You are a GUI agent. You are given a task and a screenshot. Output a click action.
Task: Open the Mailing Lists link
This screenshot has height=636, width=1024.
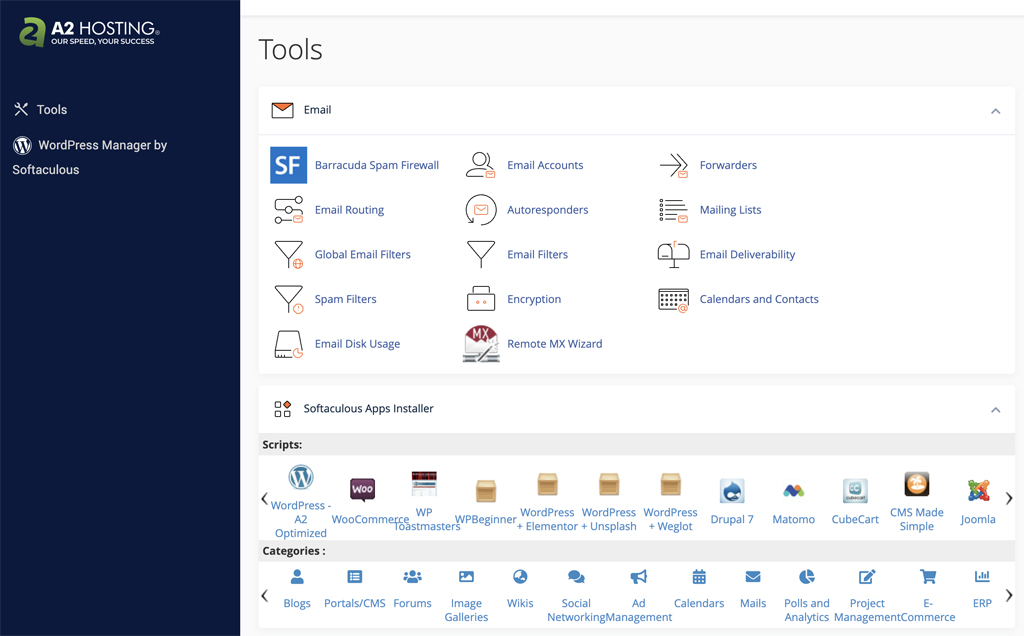pos(731,210)
